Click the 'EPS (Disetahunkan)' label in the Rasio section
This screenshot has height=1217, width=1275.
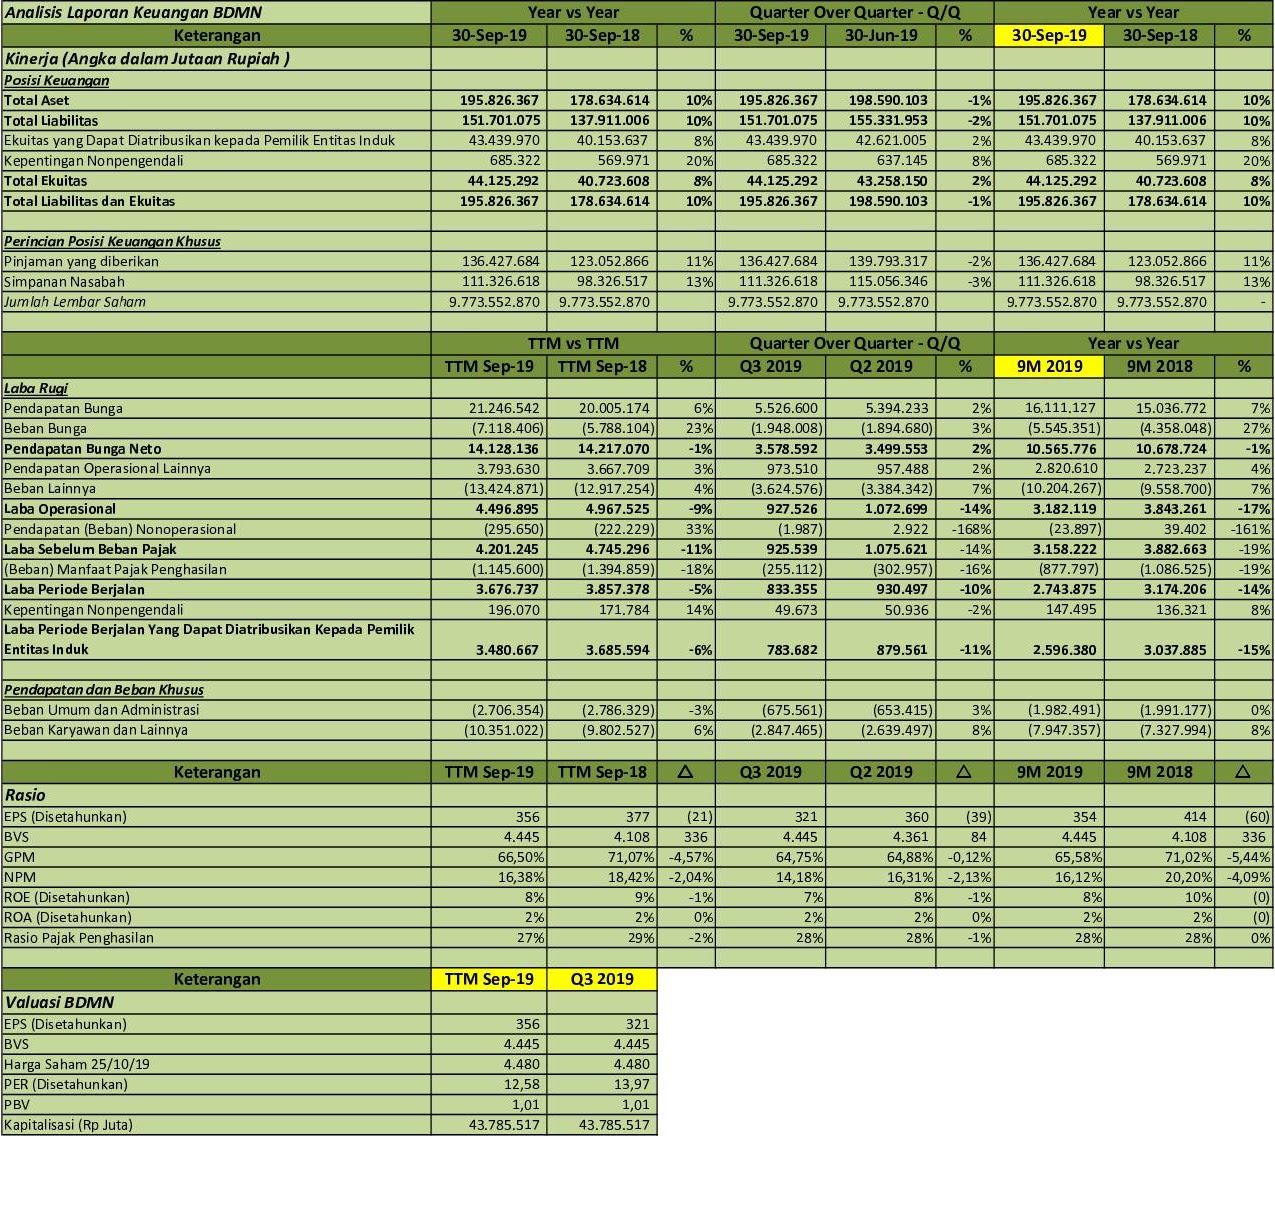click(65, 816)
